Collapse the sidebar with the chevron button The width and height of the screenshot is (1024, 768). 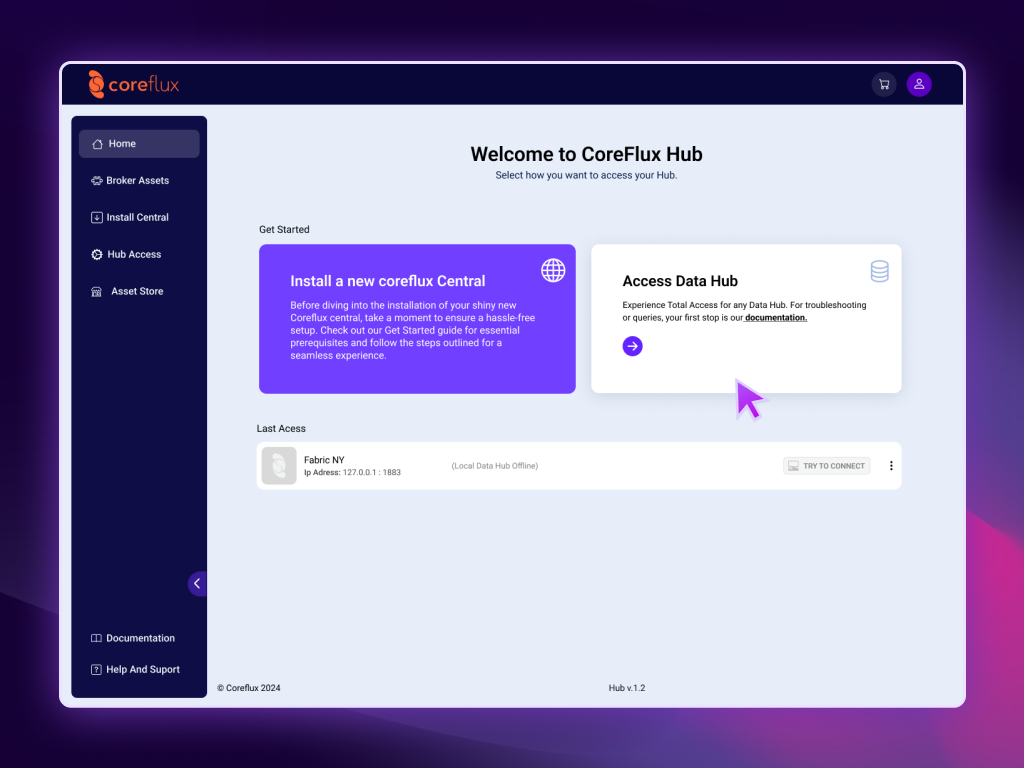coord(197,583)
